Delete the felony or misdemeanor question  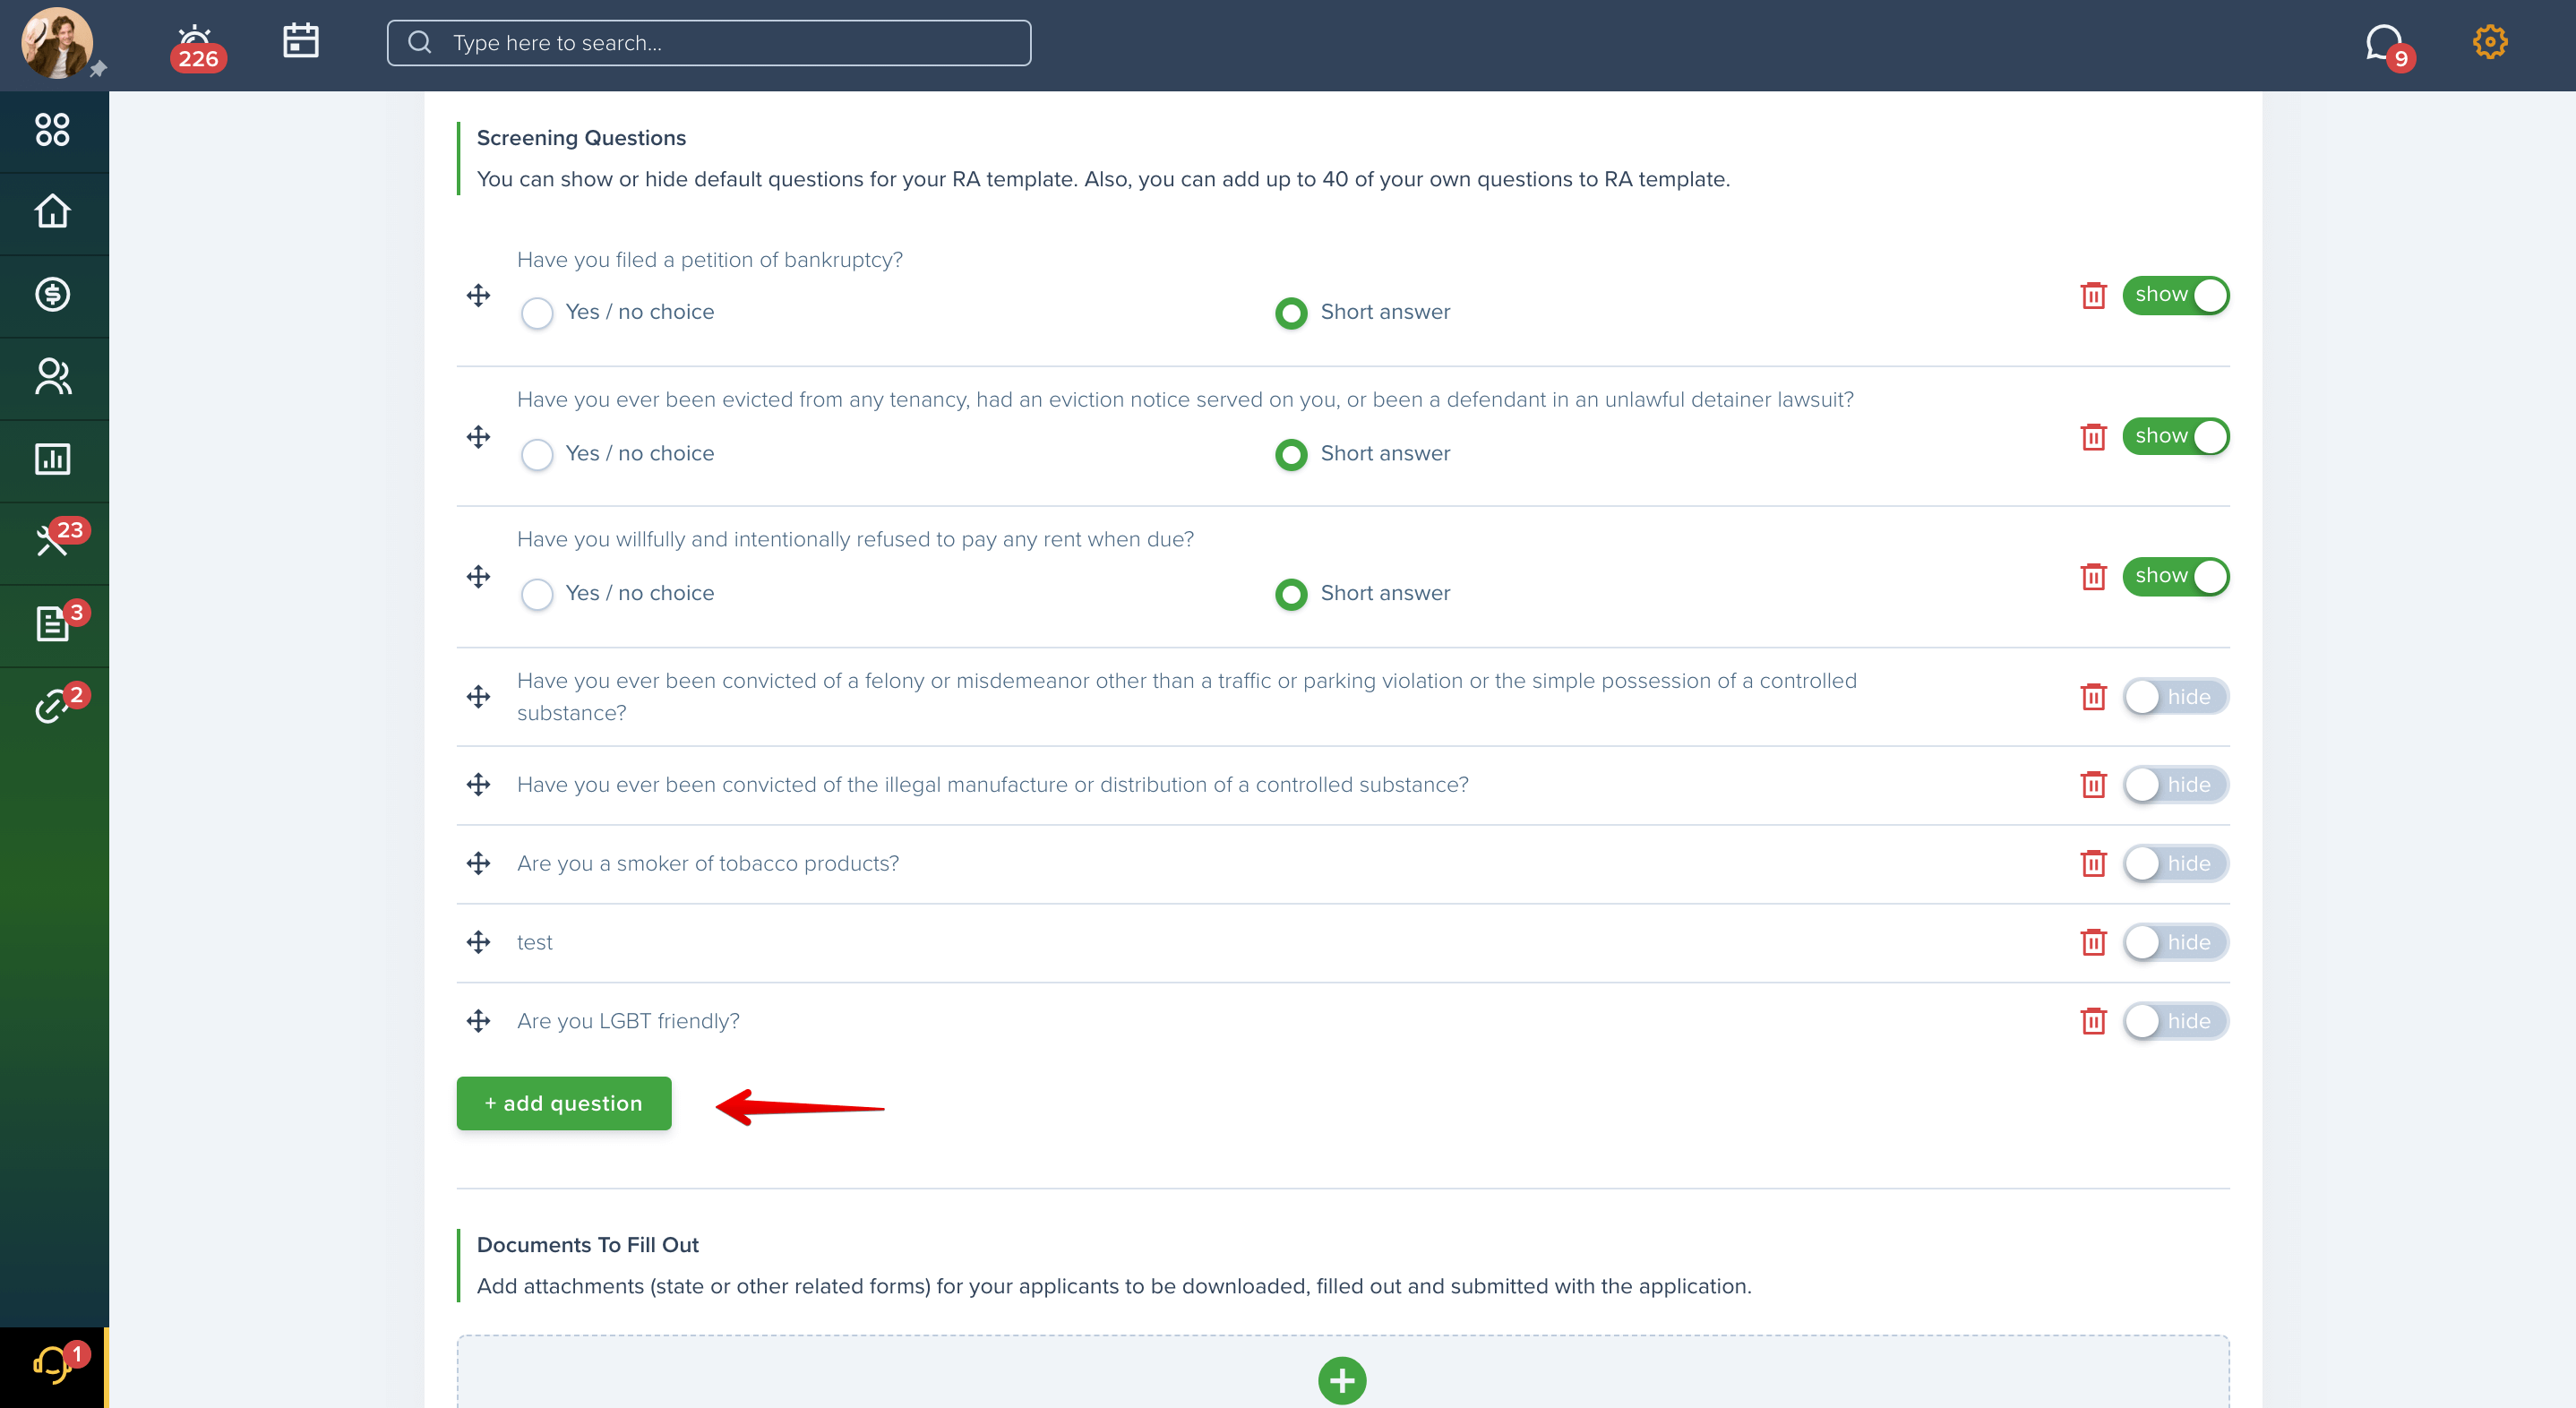pyautogui.click(x=2093, y=697)
